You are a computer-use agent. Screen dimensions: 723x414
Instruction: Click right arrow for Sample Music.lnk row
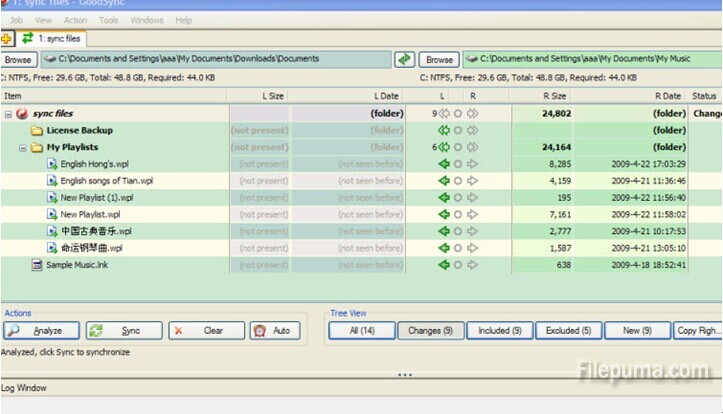pyautogui.click(x=472, y=265)
